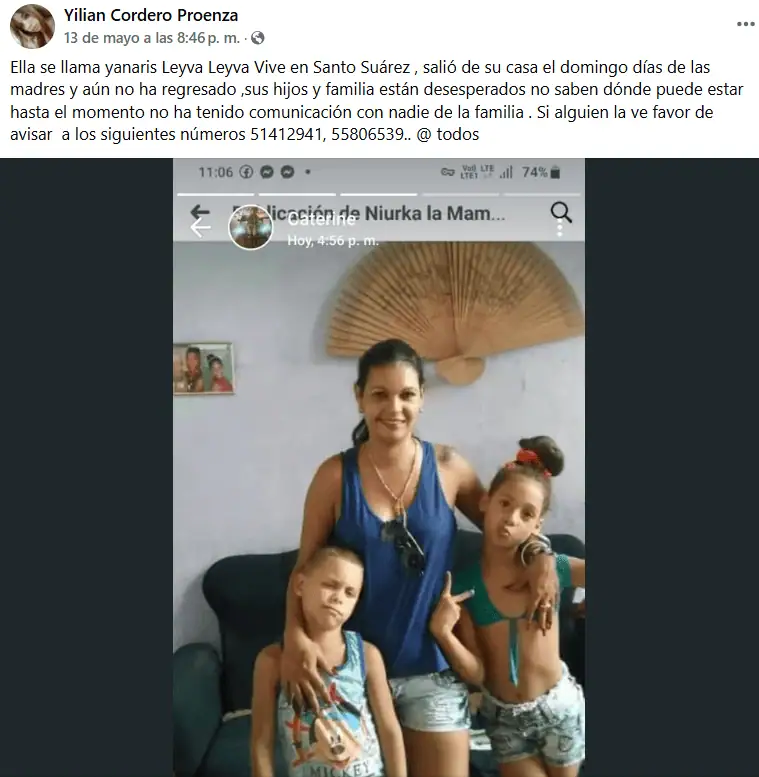Click Yilian Cordero Proenza's profile picture
759x777 pixels.
pyautogui.click(x=32, y=26)
